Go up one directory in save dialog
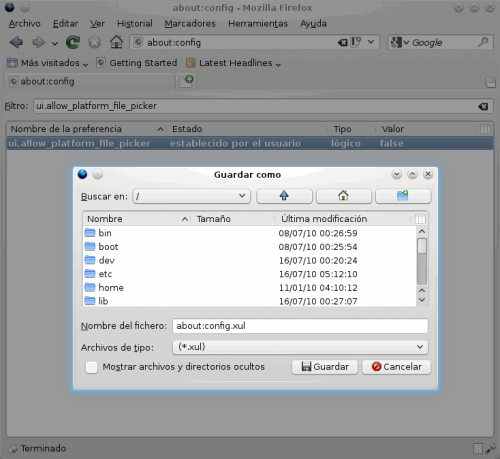 point(284,196)
